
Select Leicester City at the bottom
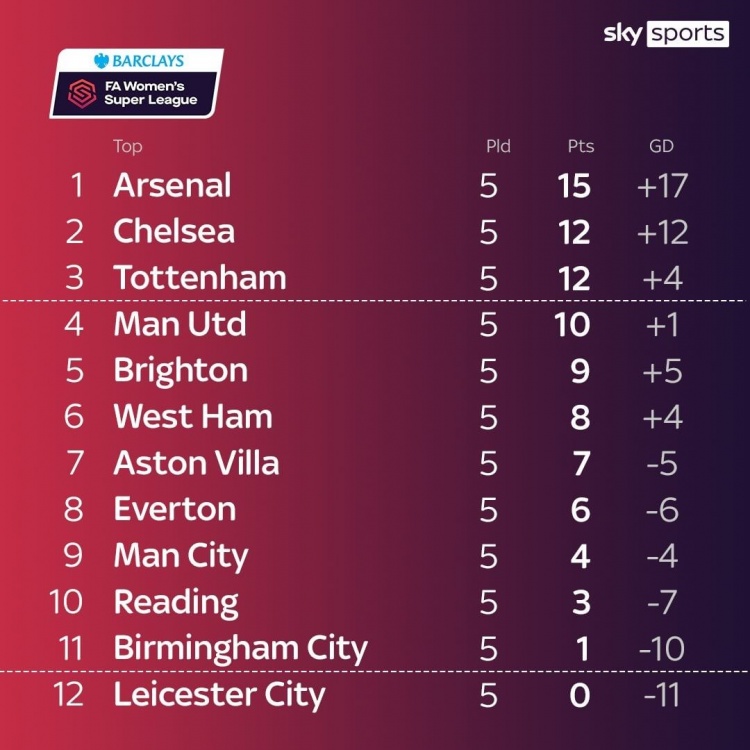[x=219, y=695]
